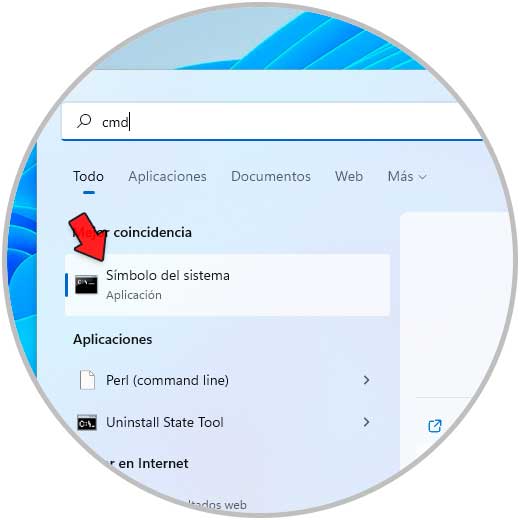The image size is (520, 520).
Task: Click the Símbolo del sistema black console icon
Action: [x=86, y=285]
